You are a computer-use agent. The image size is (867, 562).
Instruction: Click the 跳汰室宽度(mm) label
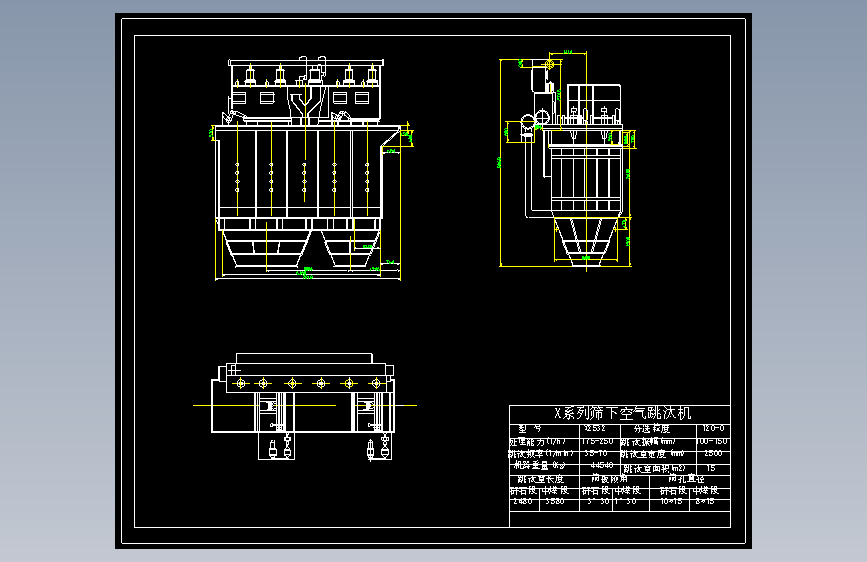(x=653, y=454)
